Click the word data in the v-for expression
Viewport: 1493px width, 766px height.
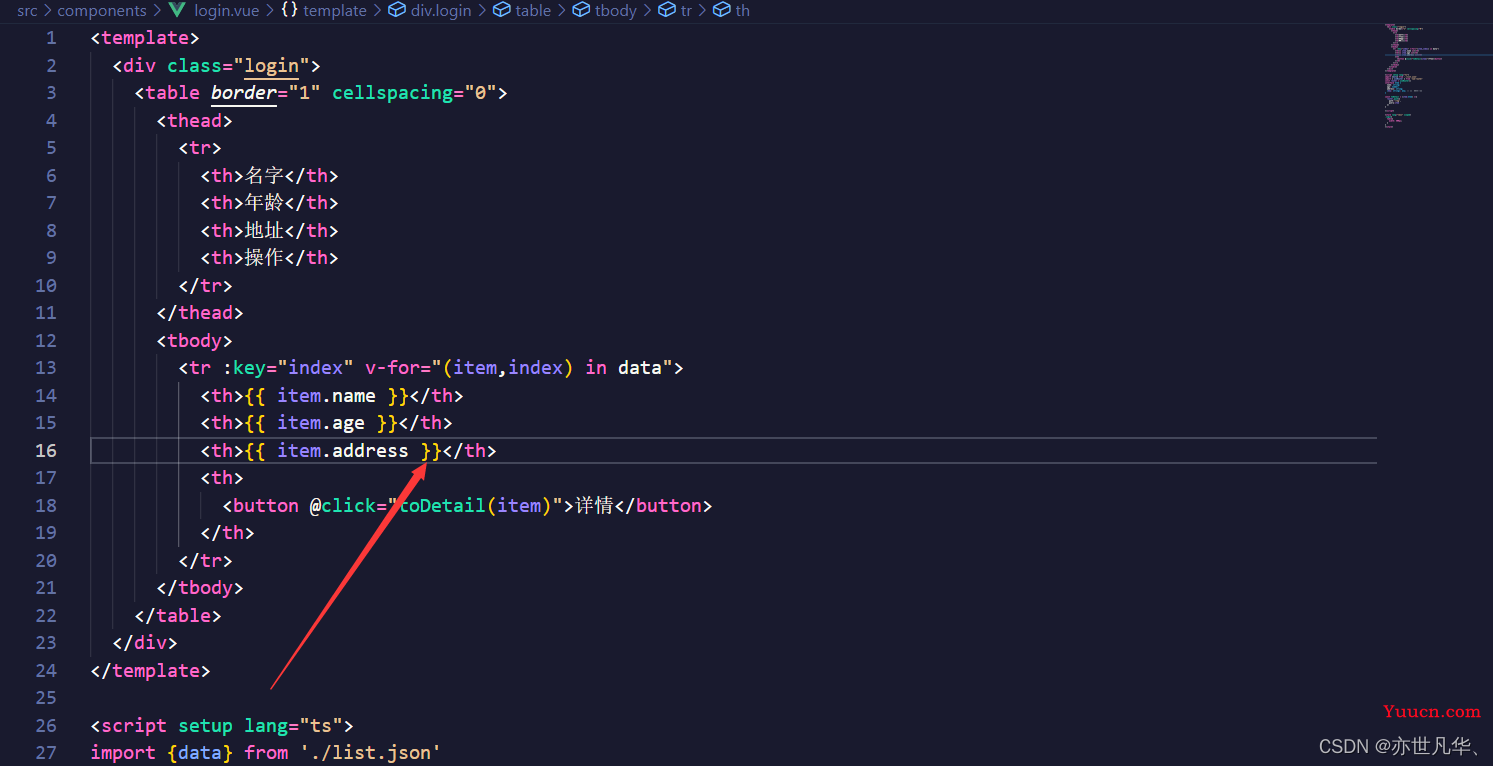coord(640,368)
